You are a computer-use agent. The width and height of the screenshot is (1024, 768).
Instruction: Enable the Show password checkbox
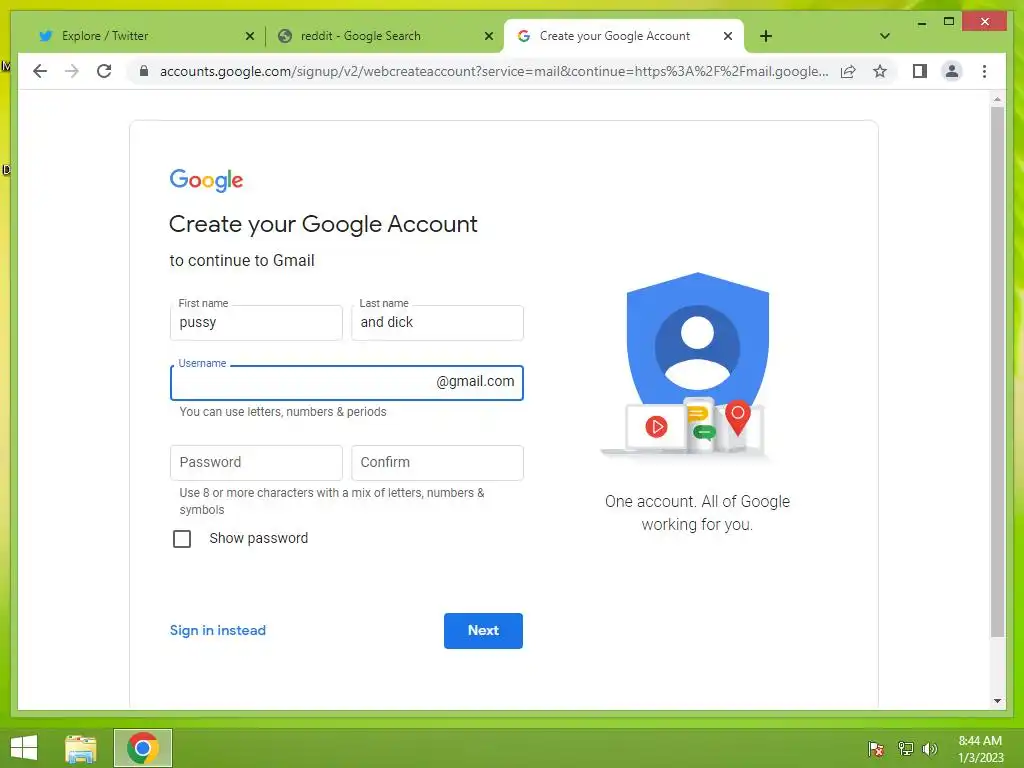tap(182, 539)
